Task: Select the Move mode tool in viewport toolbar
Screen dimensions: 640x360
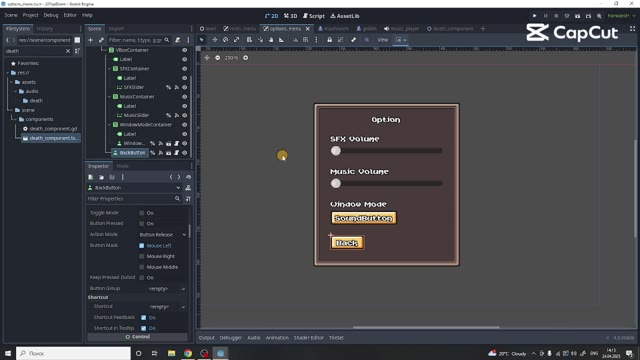Action: point(215,40)
